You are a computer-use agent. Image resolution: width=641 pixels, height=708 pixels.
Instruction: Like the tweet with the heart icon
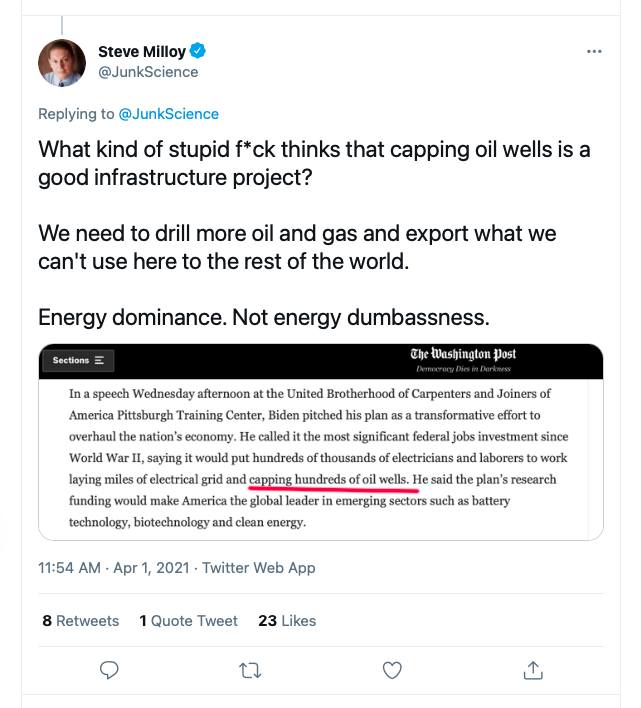393,669
